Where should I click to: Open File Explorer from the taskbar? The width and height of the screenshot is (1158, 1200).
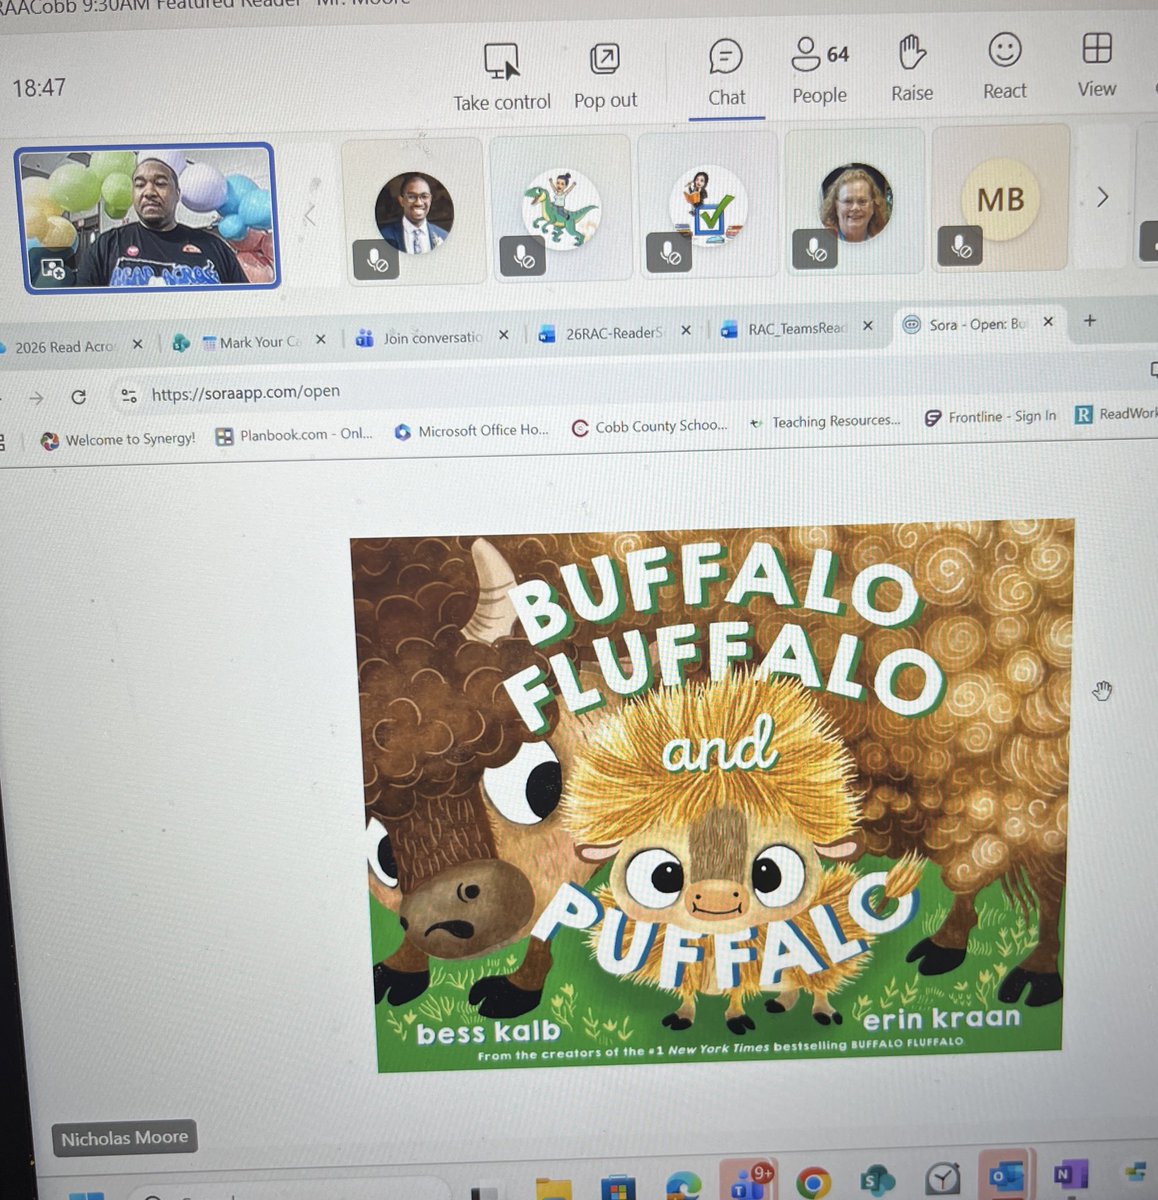[x=553, y=1190]
